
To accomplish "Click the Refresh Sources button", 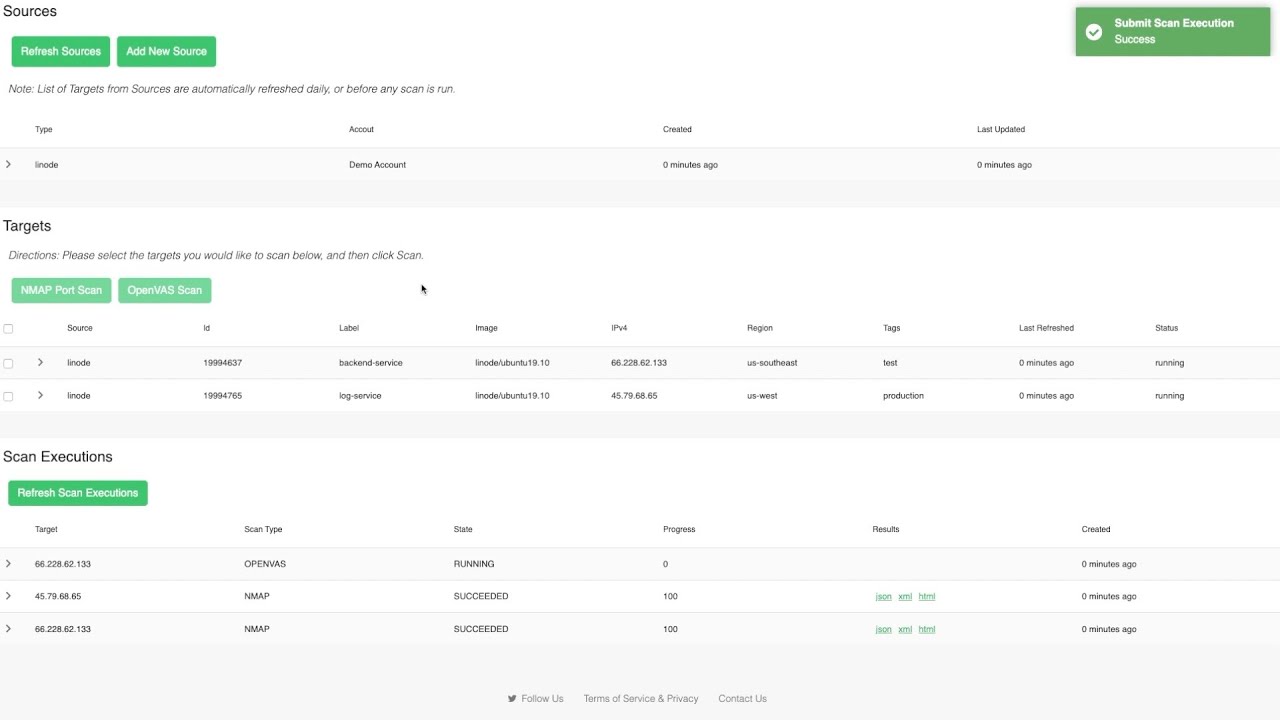I will (61, 51).
